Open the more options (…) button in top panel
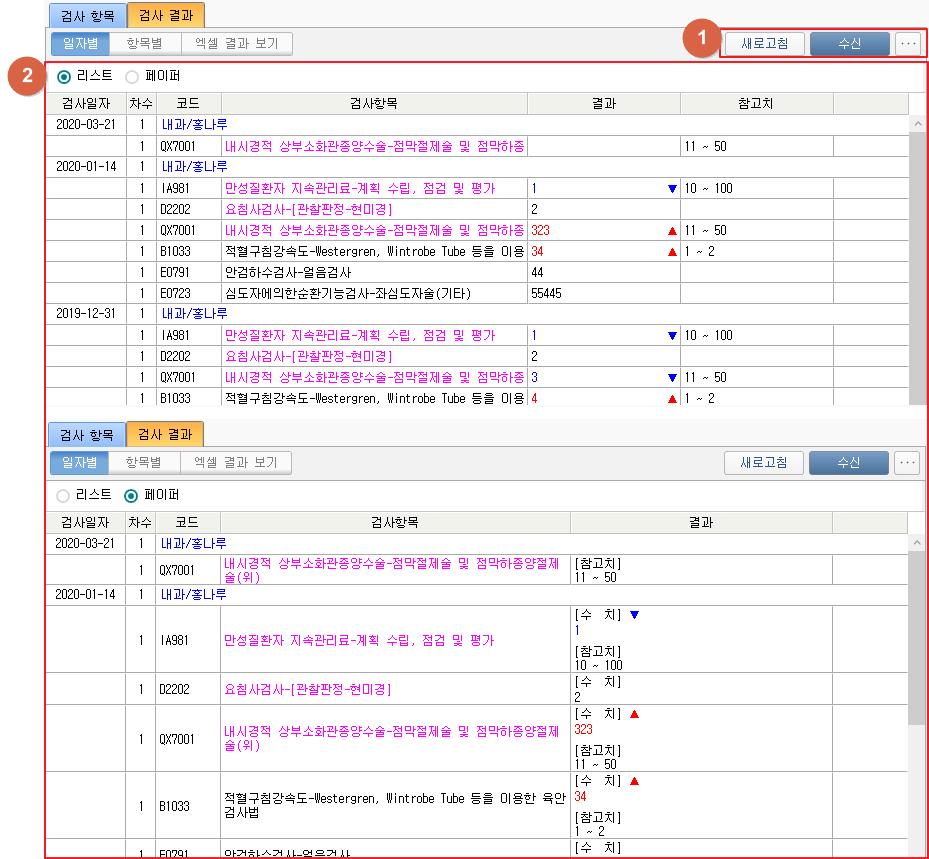The height and width of the screenshot is (859, 929). pyautogui.click(x=907, y=43)
